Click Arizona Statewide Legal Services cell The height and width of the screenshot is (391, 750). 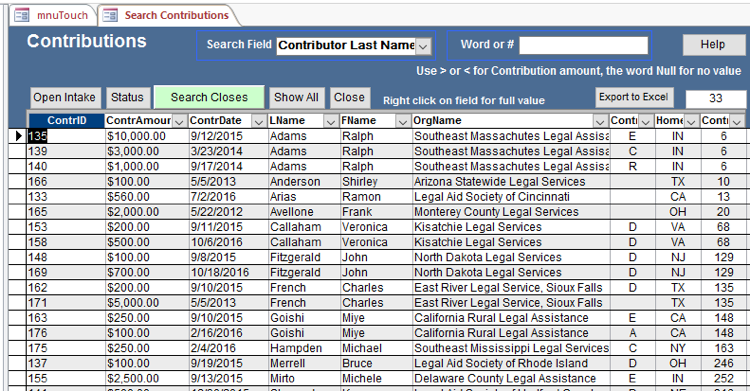click(x=510, y=182)
